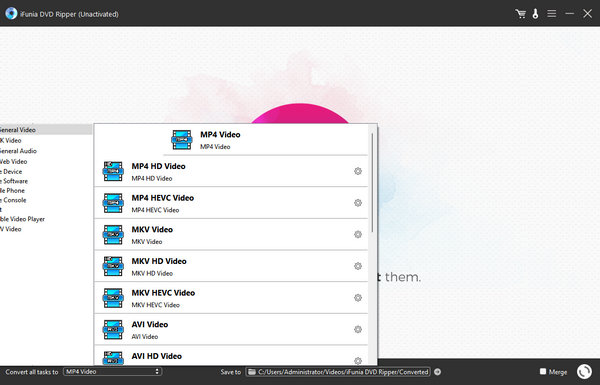Screen dimensions: 600x385
Task: Choose the MKV Video format title
Action: click(x=152, y=230)
